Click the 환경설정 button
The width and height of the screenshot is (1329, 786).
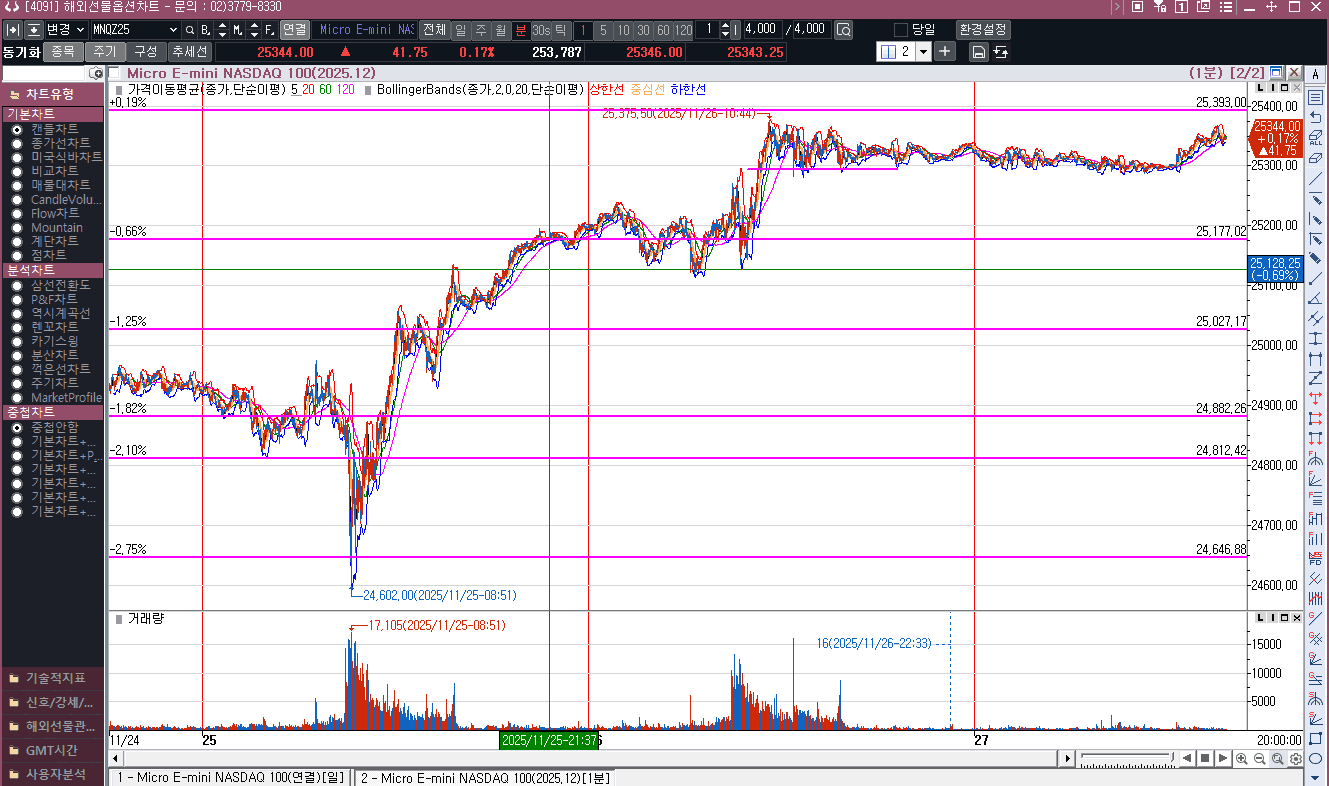982,30
